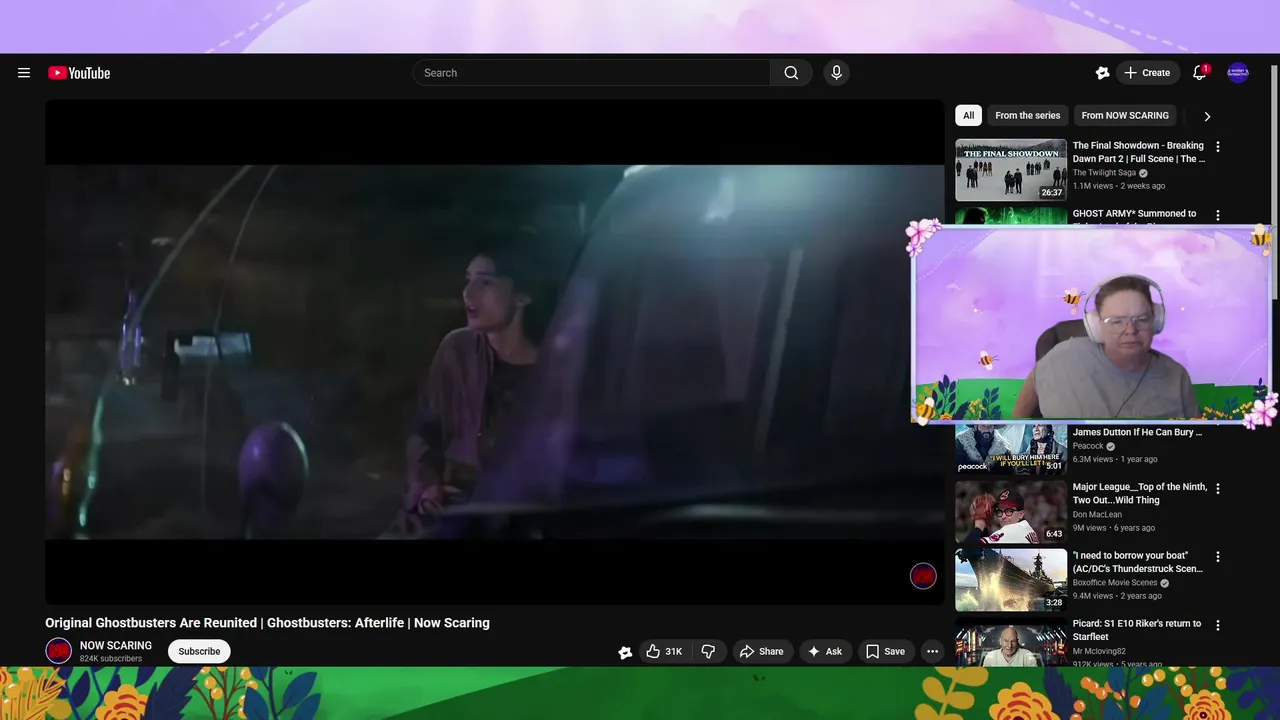Click the Ghostbusters Afterlife video title
This screenshot has height=720, width=1280.
pyautogui.click(x=267, y=623)
